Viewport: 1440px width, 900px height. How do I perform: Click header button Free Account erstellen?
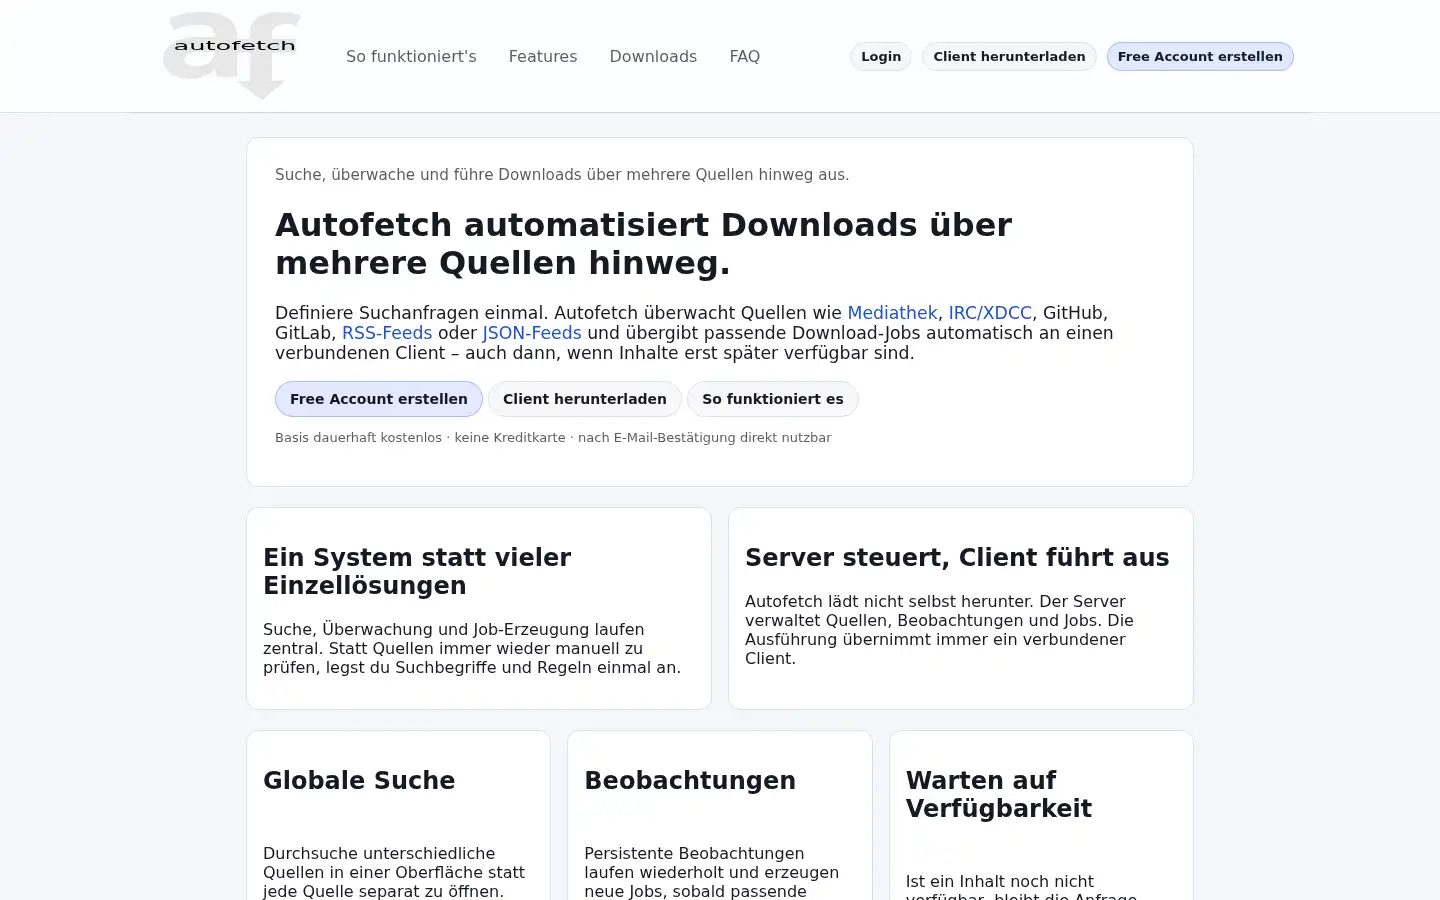point(1200,57)
